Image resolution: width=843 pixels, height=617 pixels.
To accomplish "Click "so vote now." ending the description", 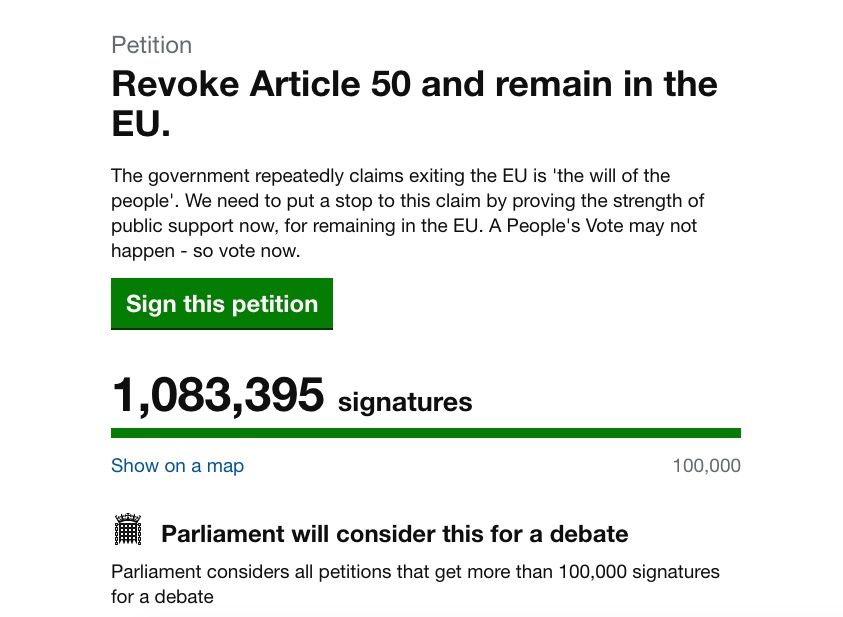I will [253, 251].
